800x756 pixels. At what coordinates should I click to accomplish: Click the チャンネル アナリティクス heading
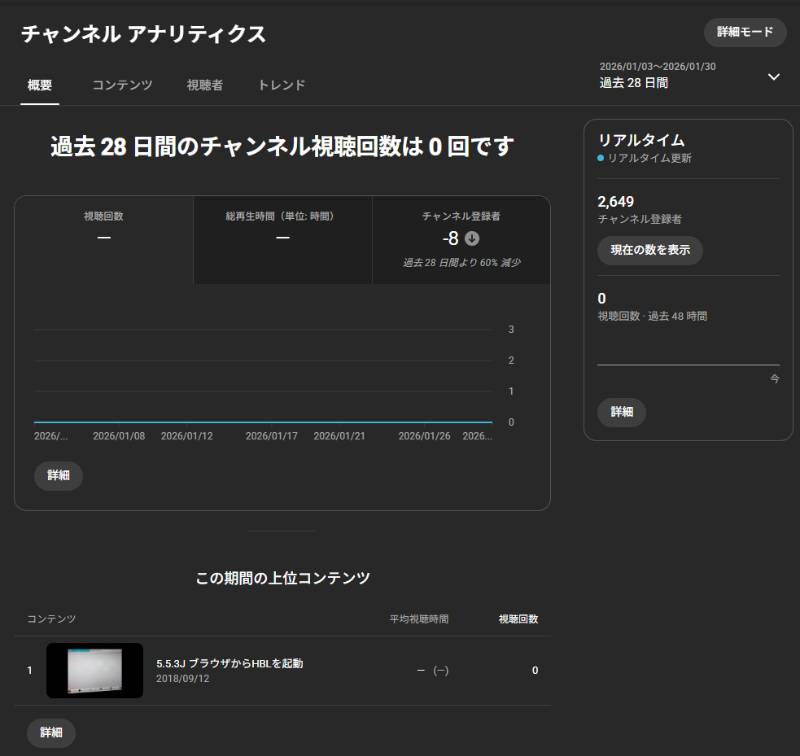143,34
